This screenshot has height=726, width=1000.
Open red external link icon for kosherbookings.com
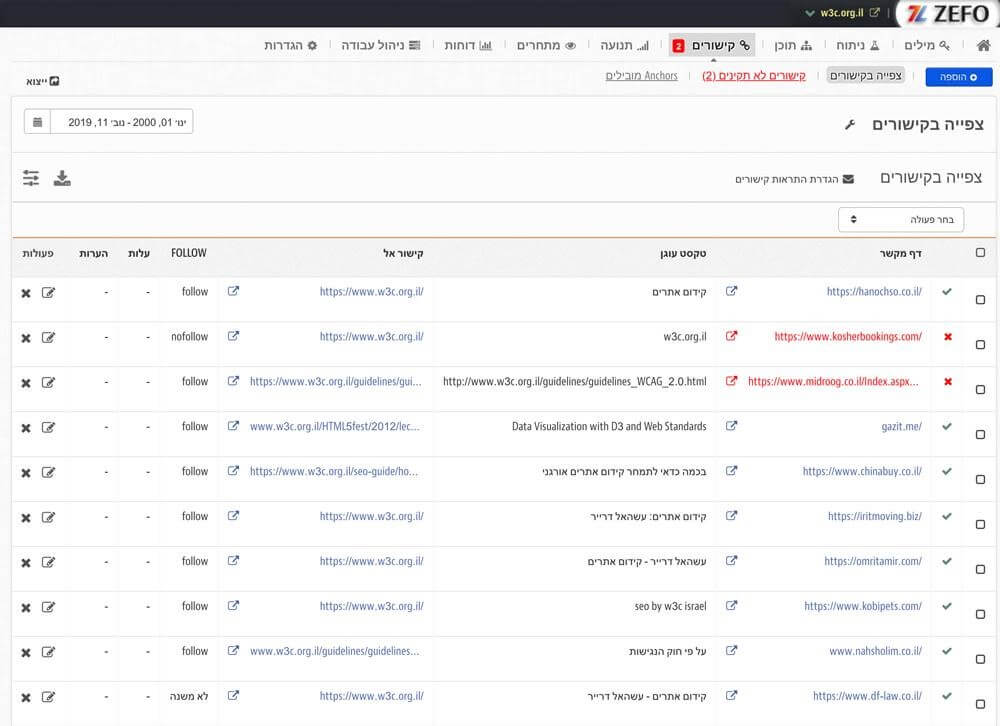point(732,336)
